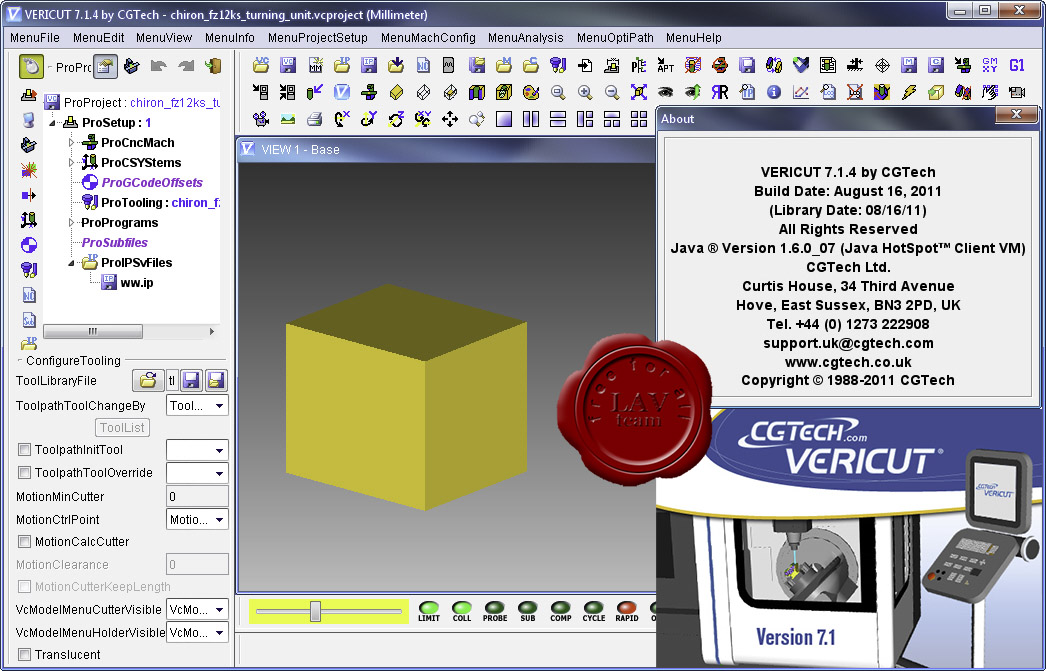The image size is (1046, 671).
Task: Select the ww.ip tree item
Action: point(137,283)
